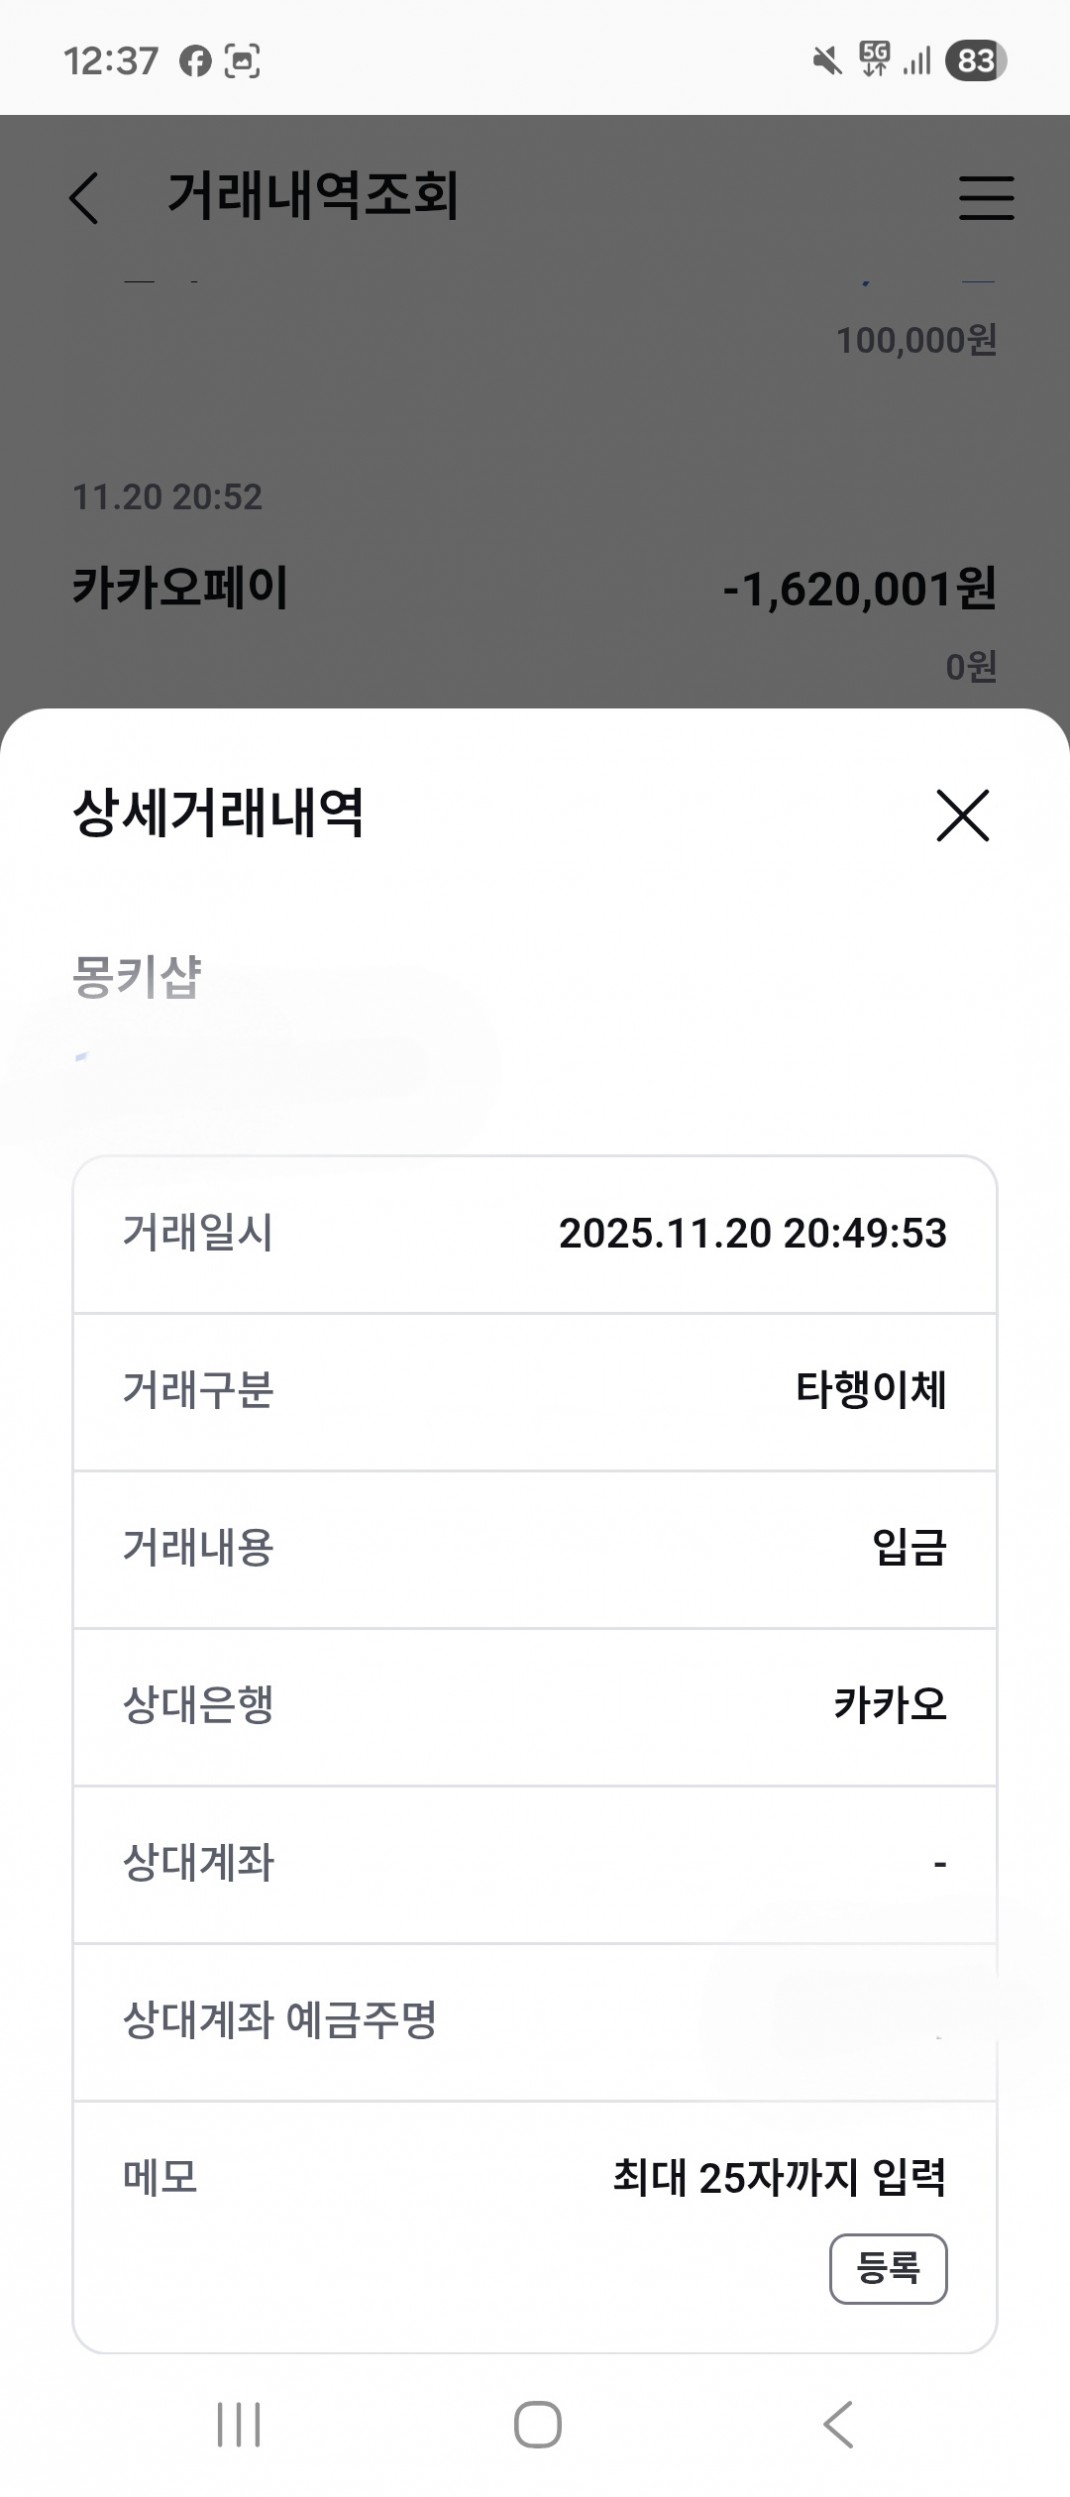Select the 카카오페이 transaction entry
Image resolution: width=1070 pixels, height=2497 pixels.
tap(180, 587)
